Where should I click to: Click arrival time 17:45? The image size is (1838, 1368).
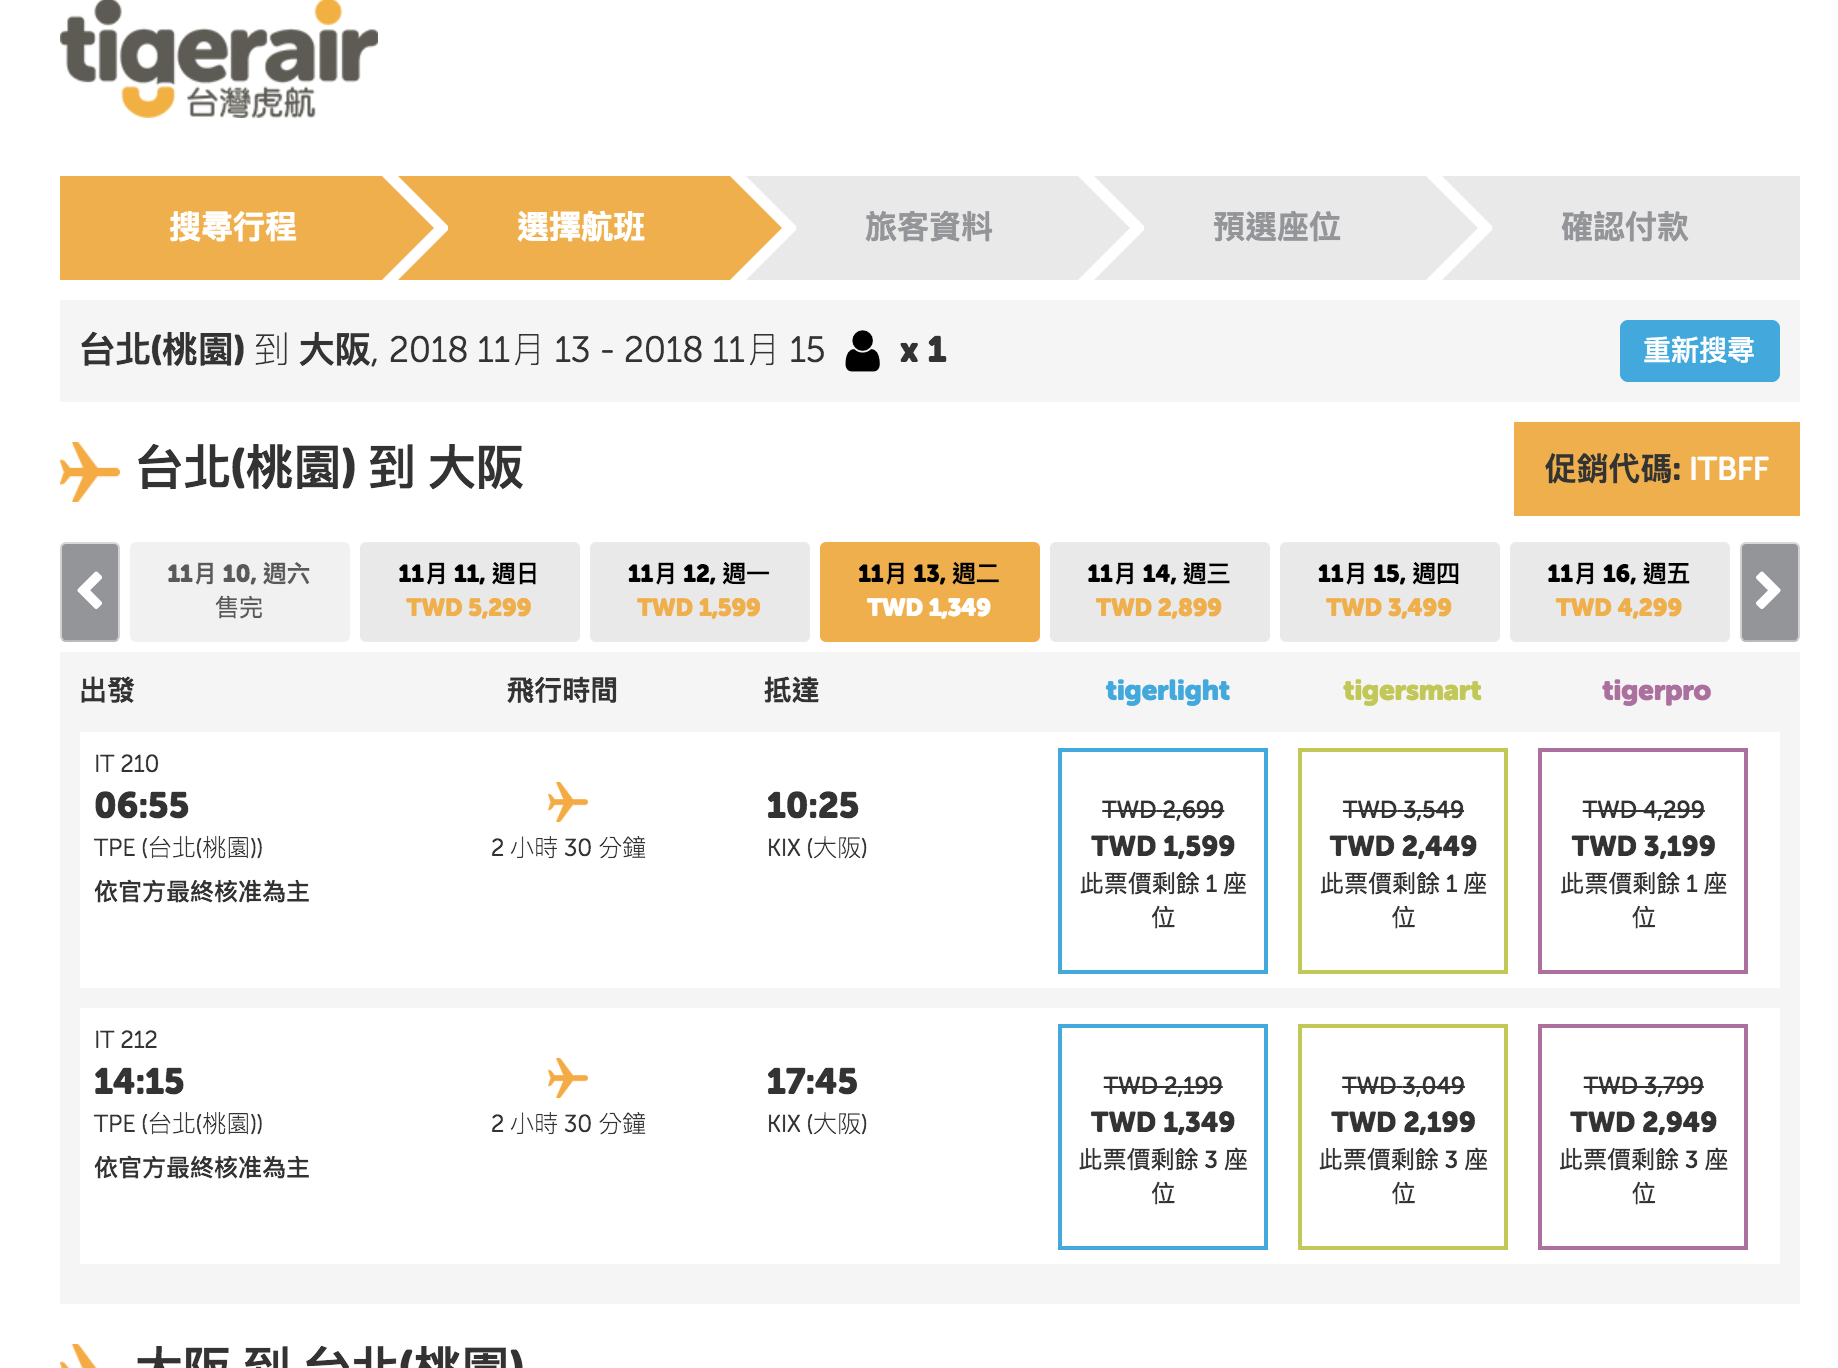pos(812,1081)
